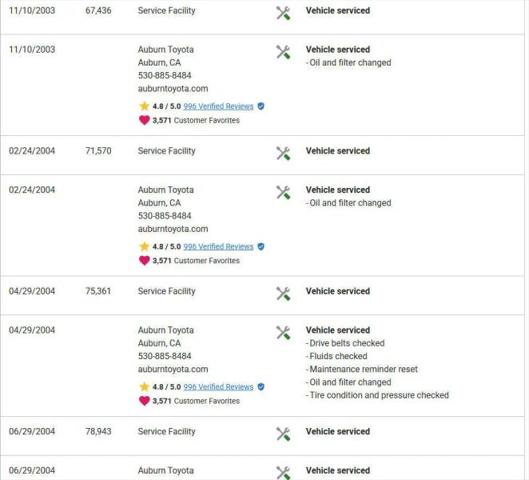
Task: Click verified shield badge in 02/24/2004 entry
Action: (261, 247)
